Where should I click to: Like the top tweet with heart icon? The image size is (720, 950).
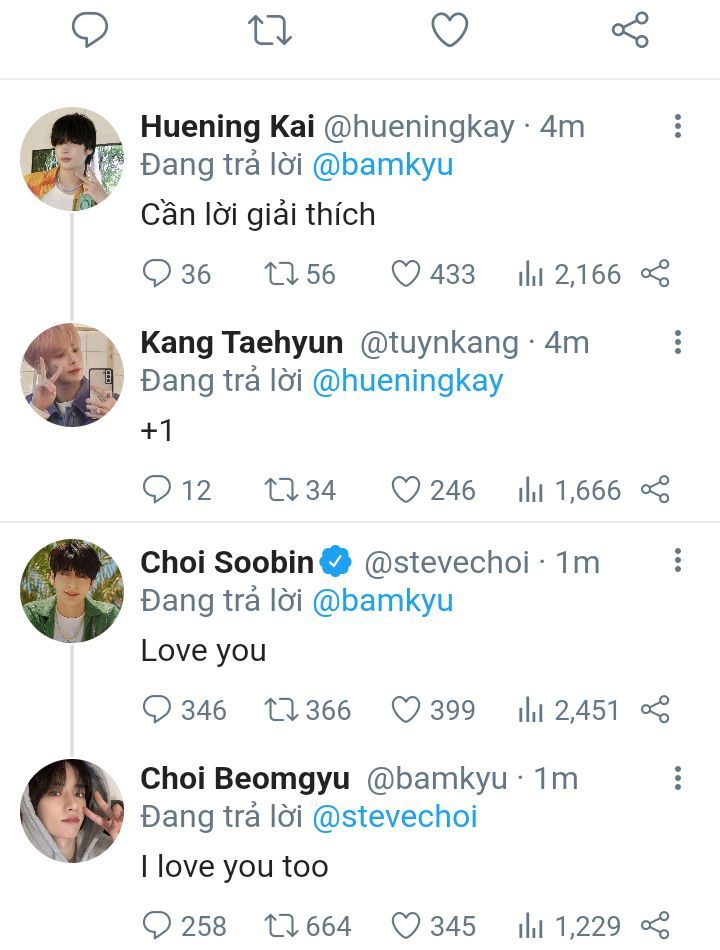click(450, 30)
